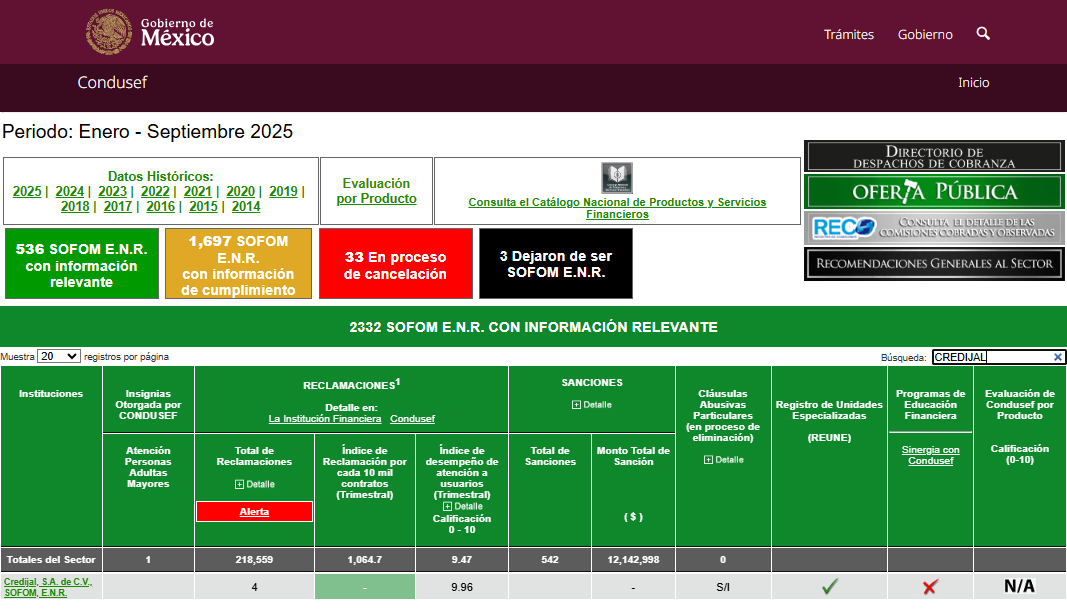The height and width of the screenshot is (609, 1067).
Task: Open the Trámites menu
Action: point(848,35)
